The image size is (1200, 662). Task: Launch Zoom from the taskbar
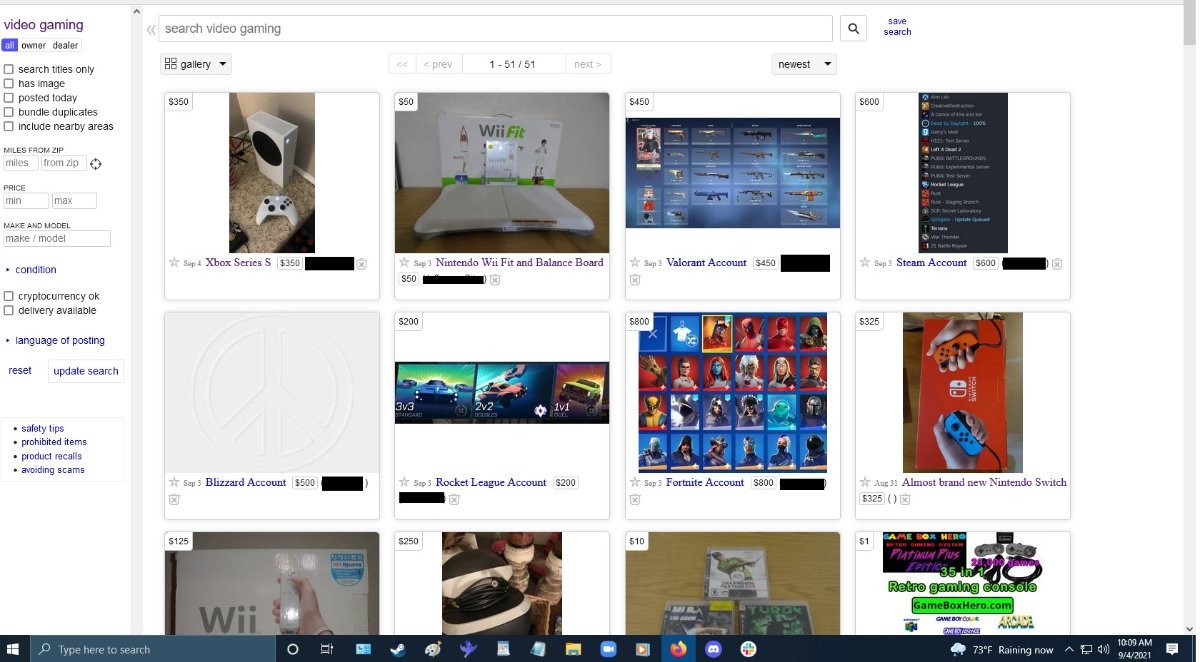607,649
